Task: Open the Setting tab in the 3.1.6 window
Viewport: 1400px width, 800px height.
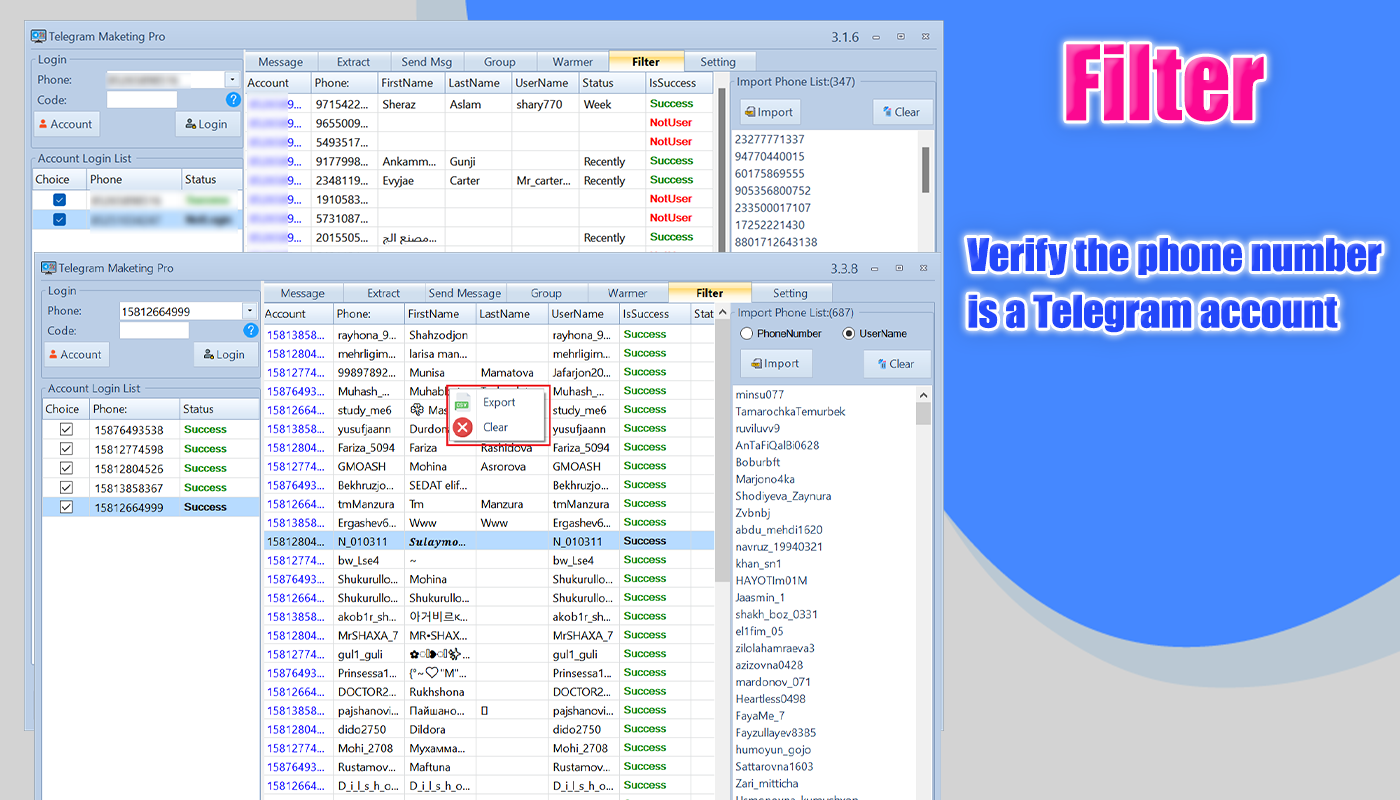Action: point(717,61)
